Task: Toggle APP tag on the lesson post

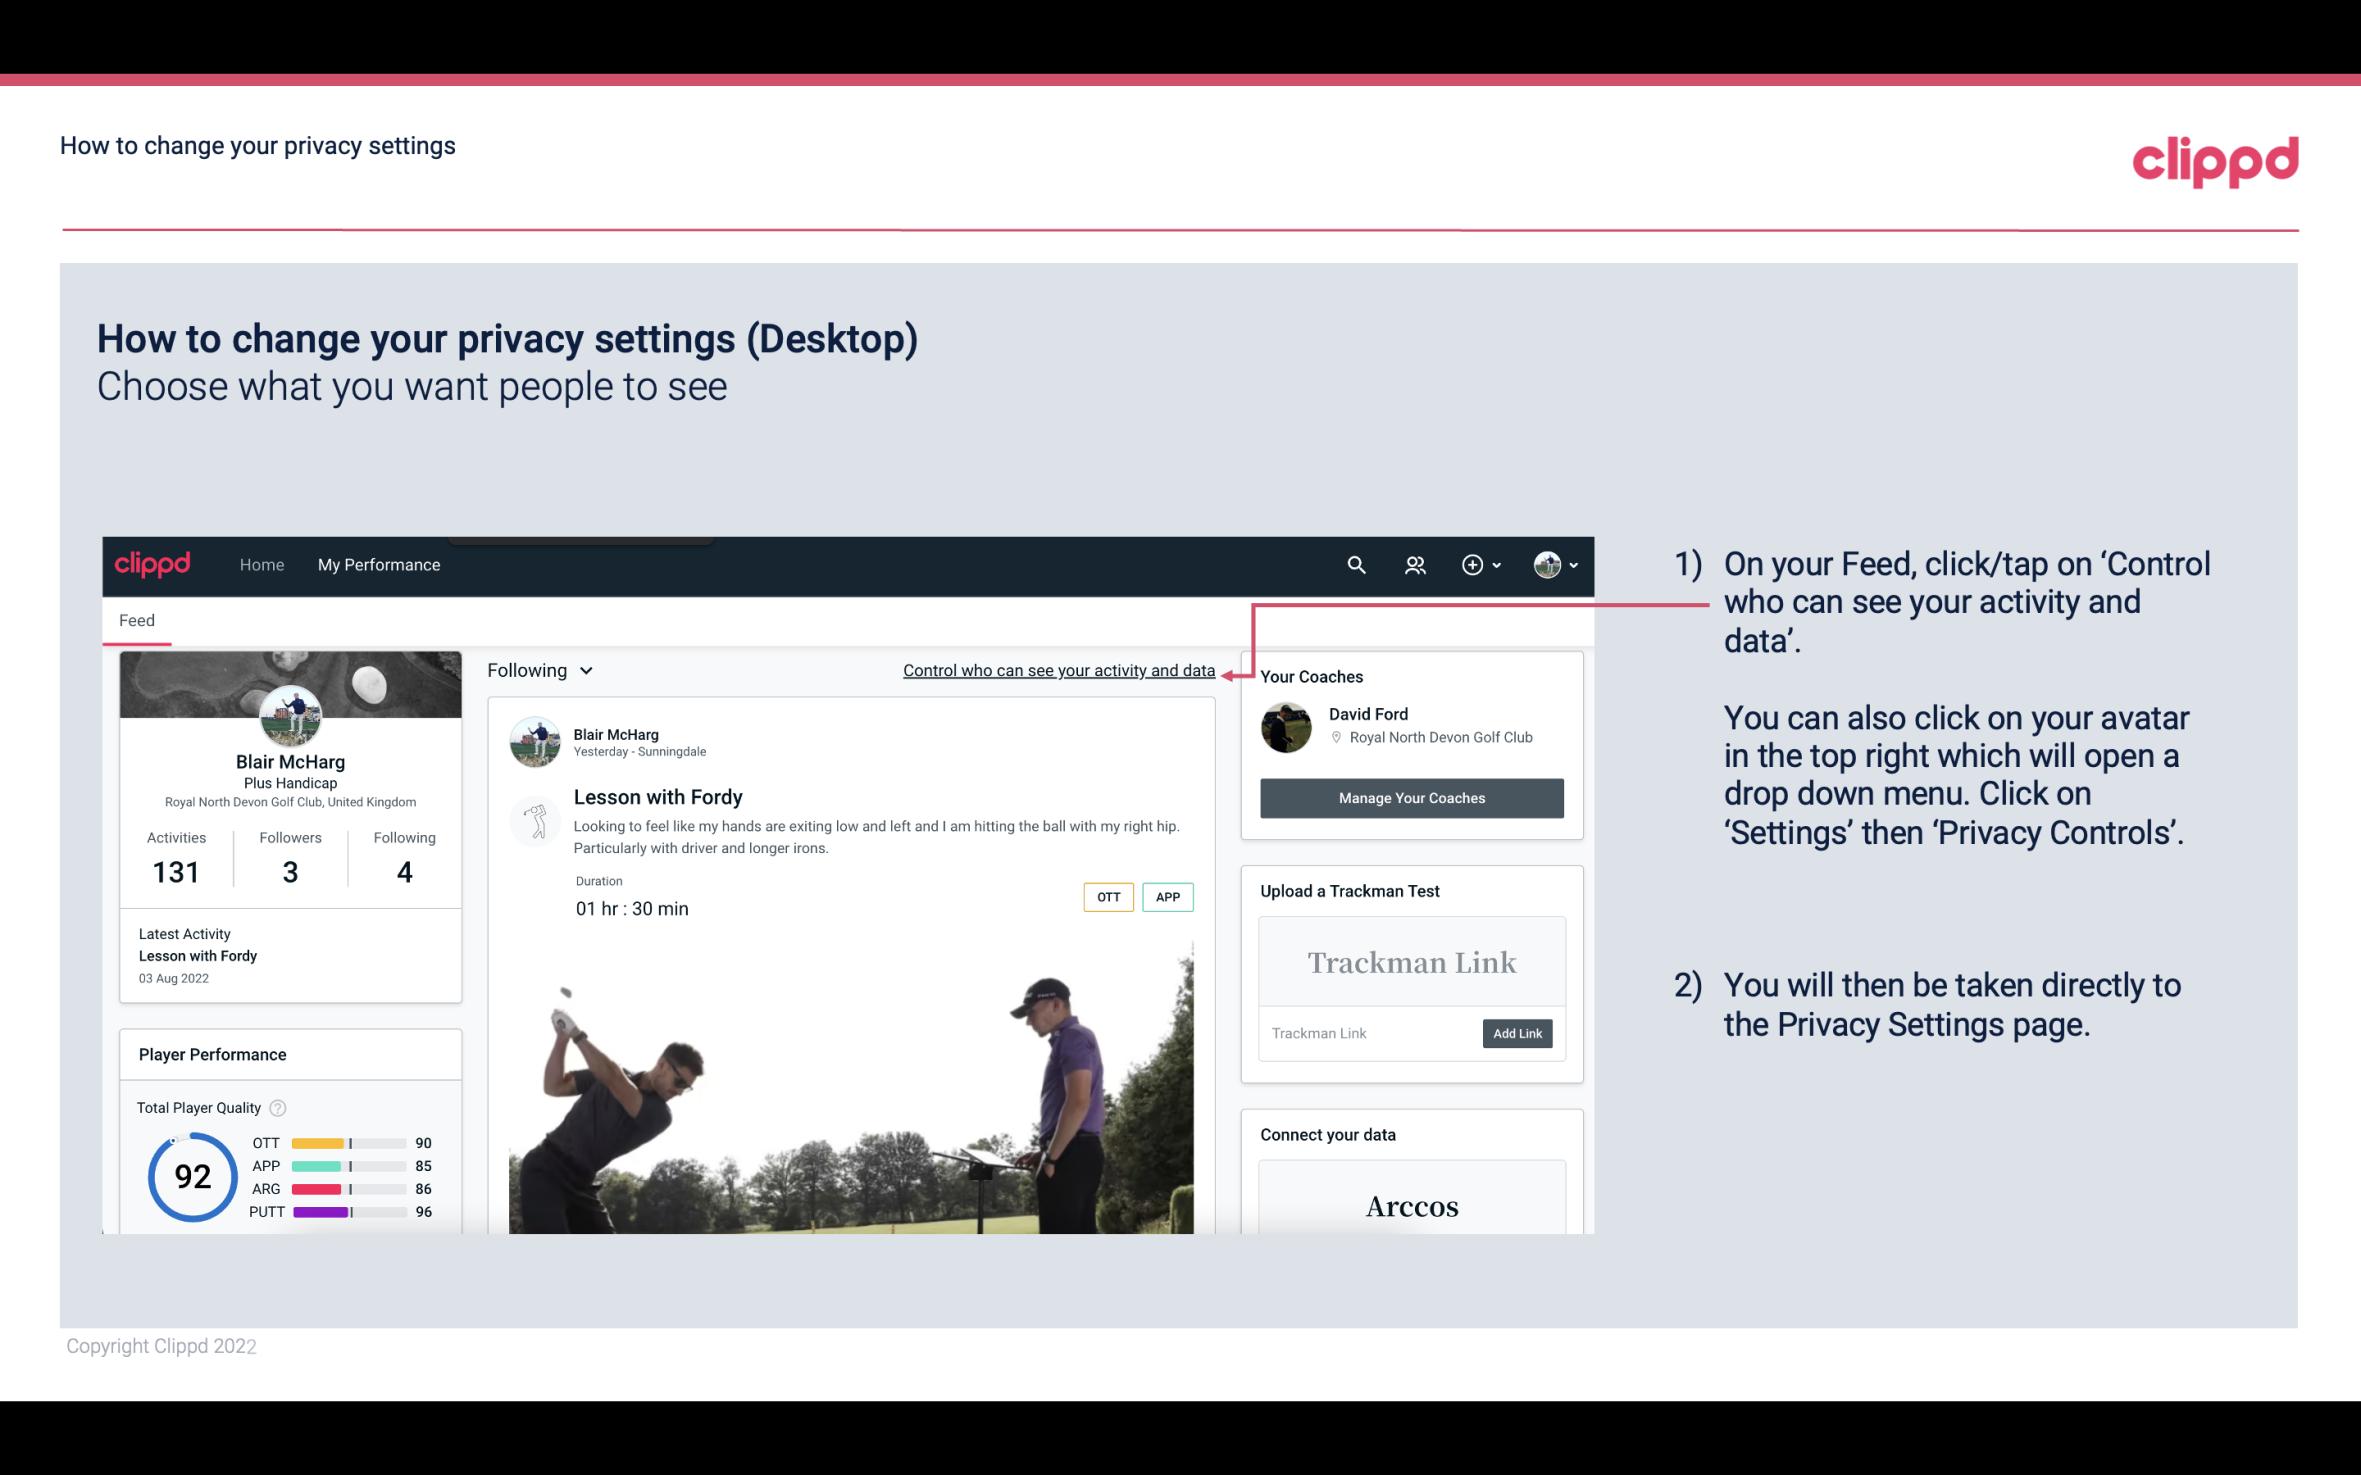Action: 1169,897
